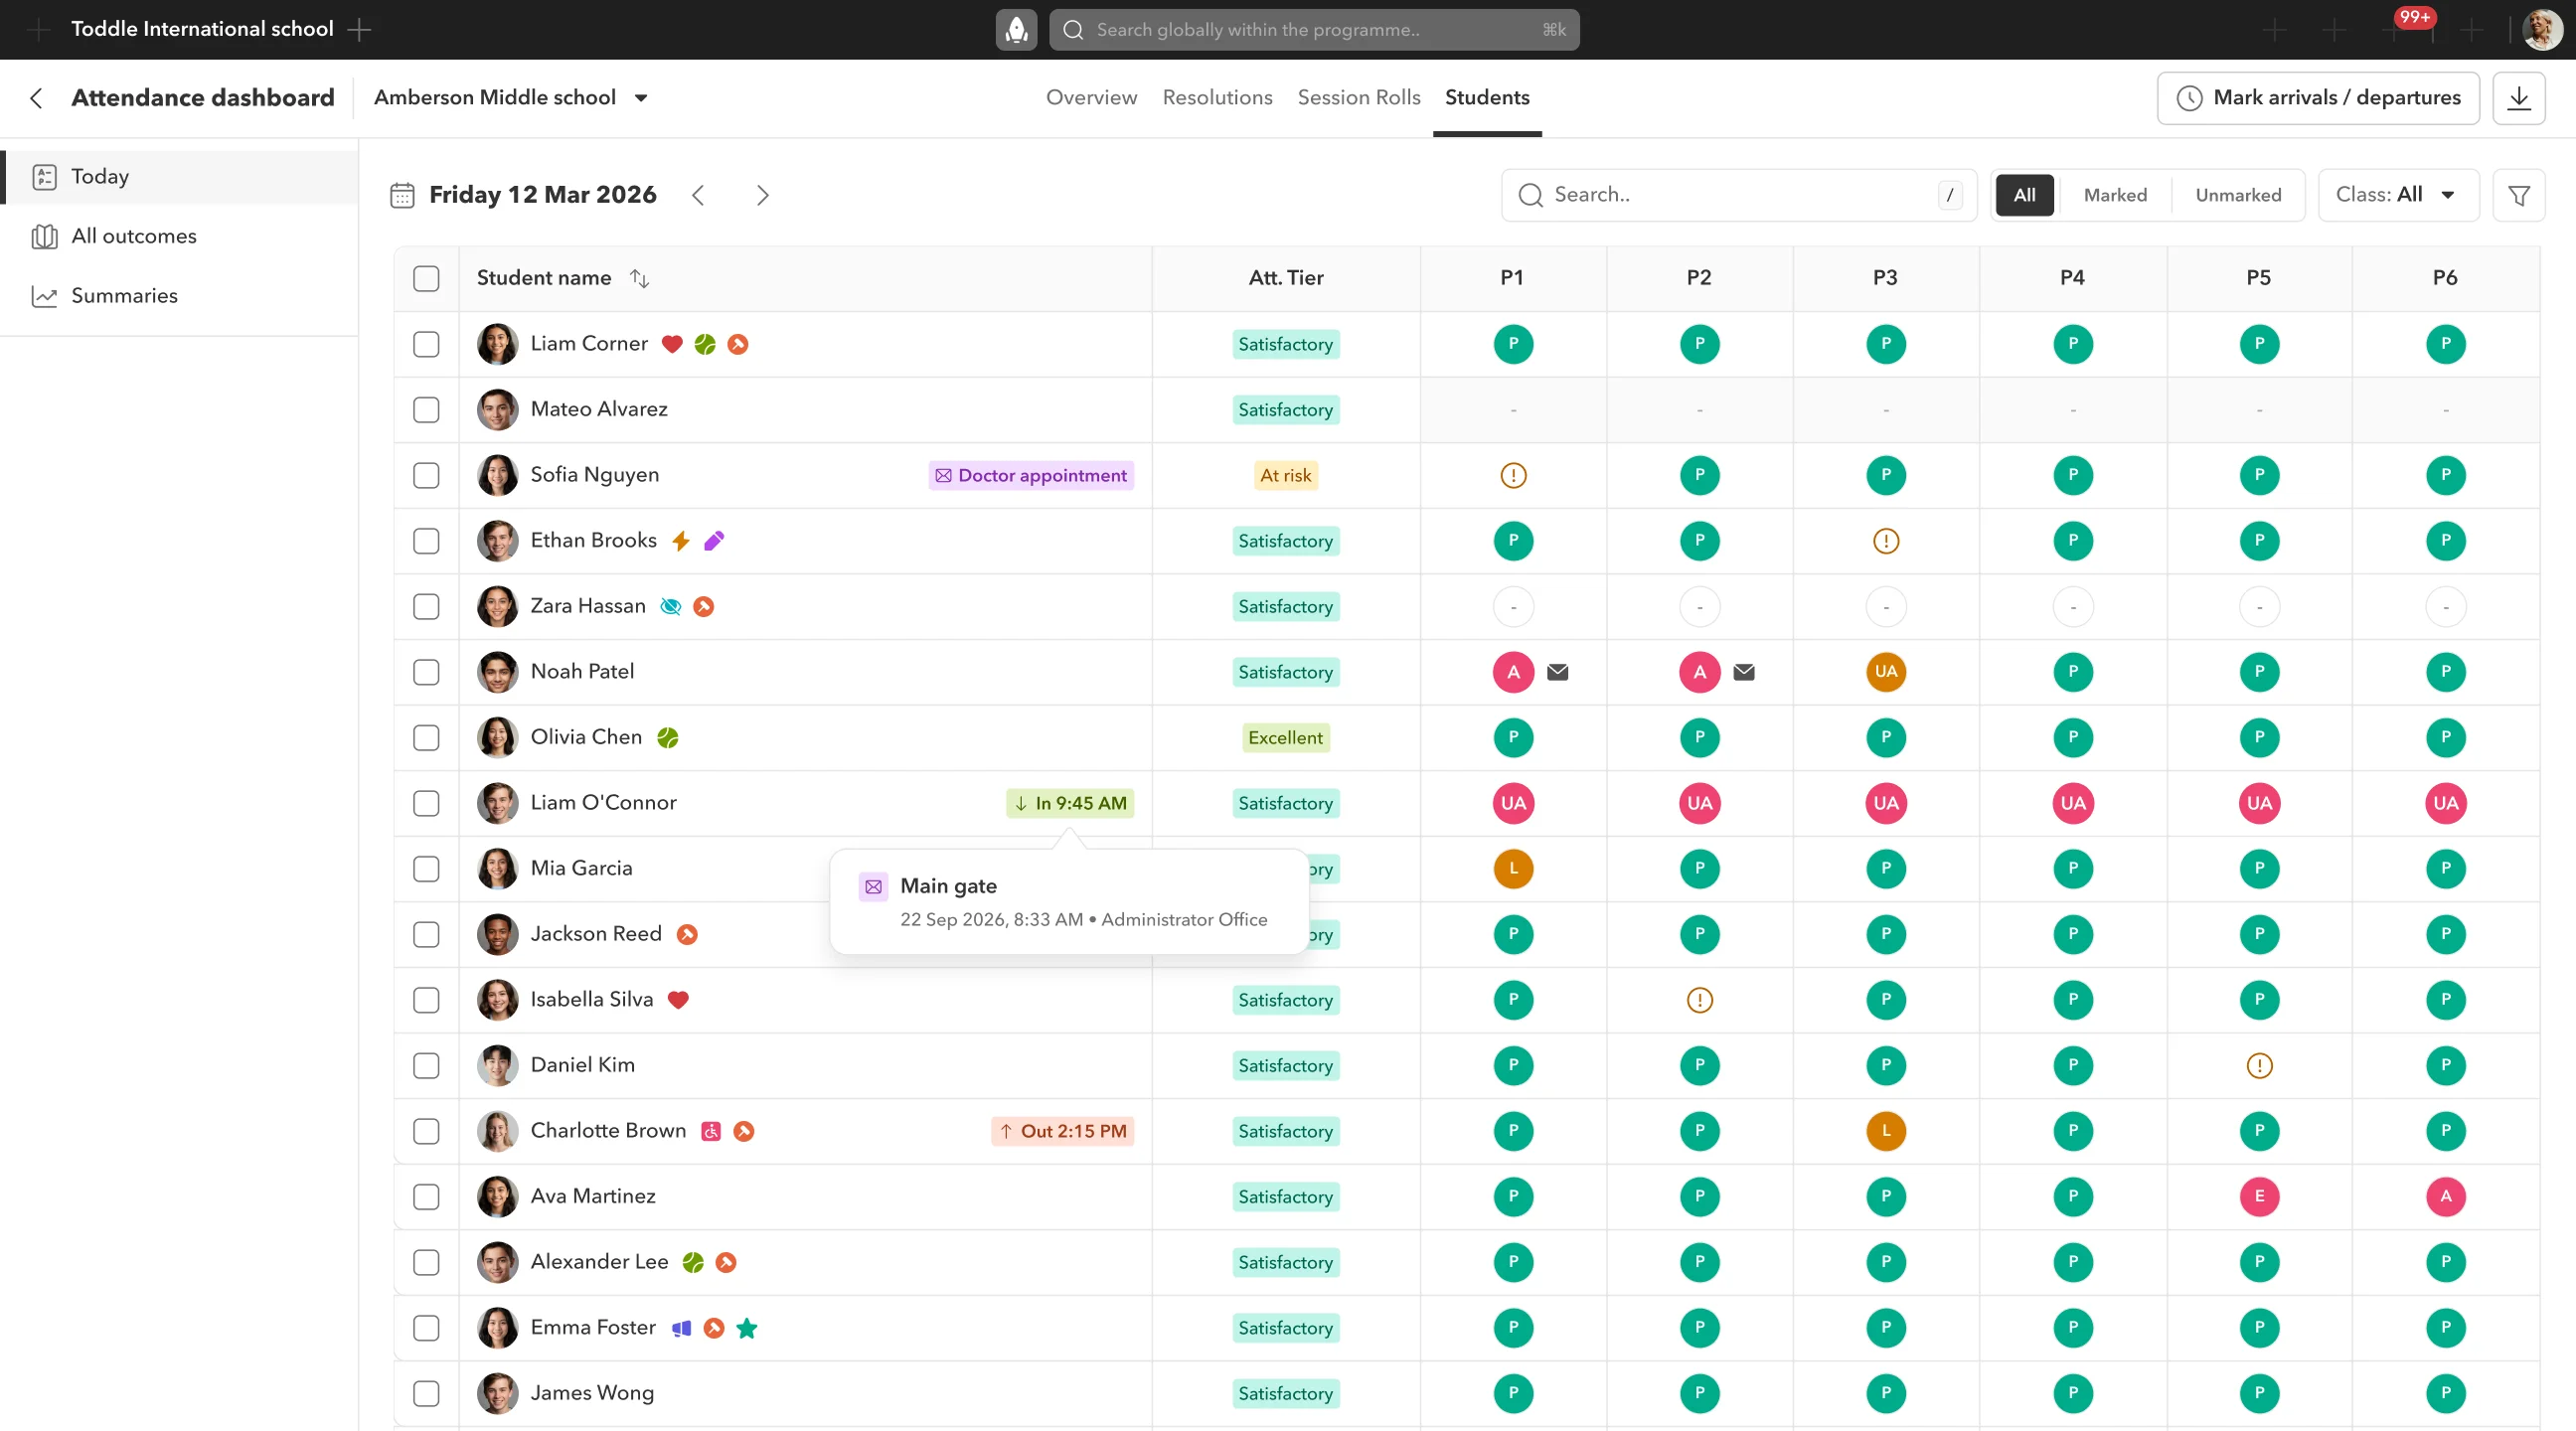
Task: Go to the next day arrow
Action: pyautogui.click(x=762, y=195)
